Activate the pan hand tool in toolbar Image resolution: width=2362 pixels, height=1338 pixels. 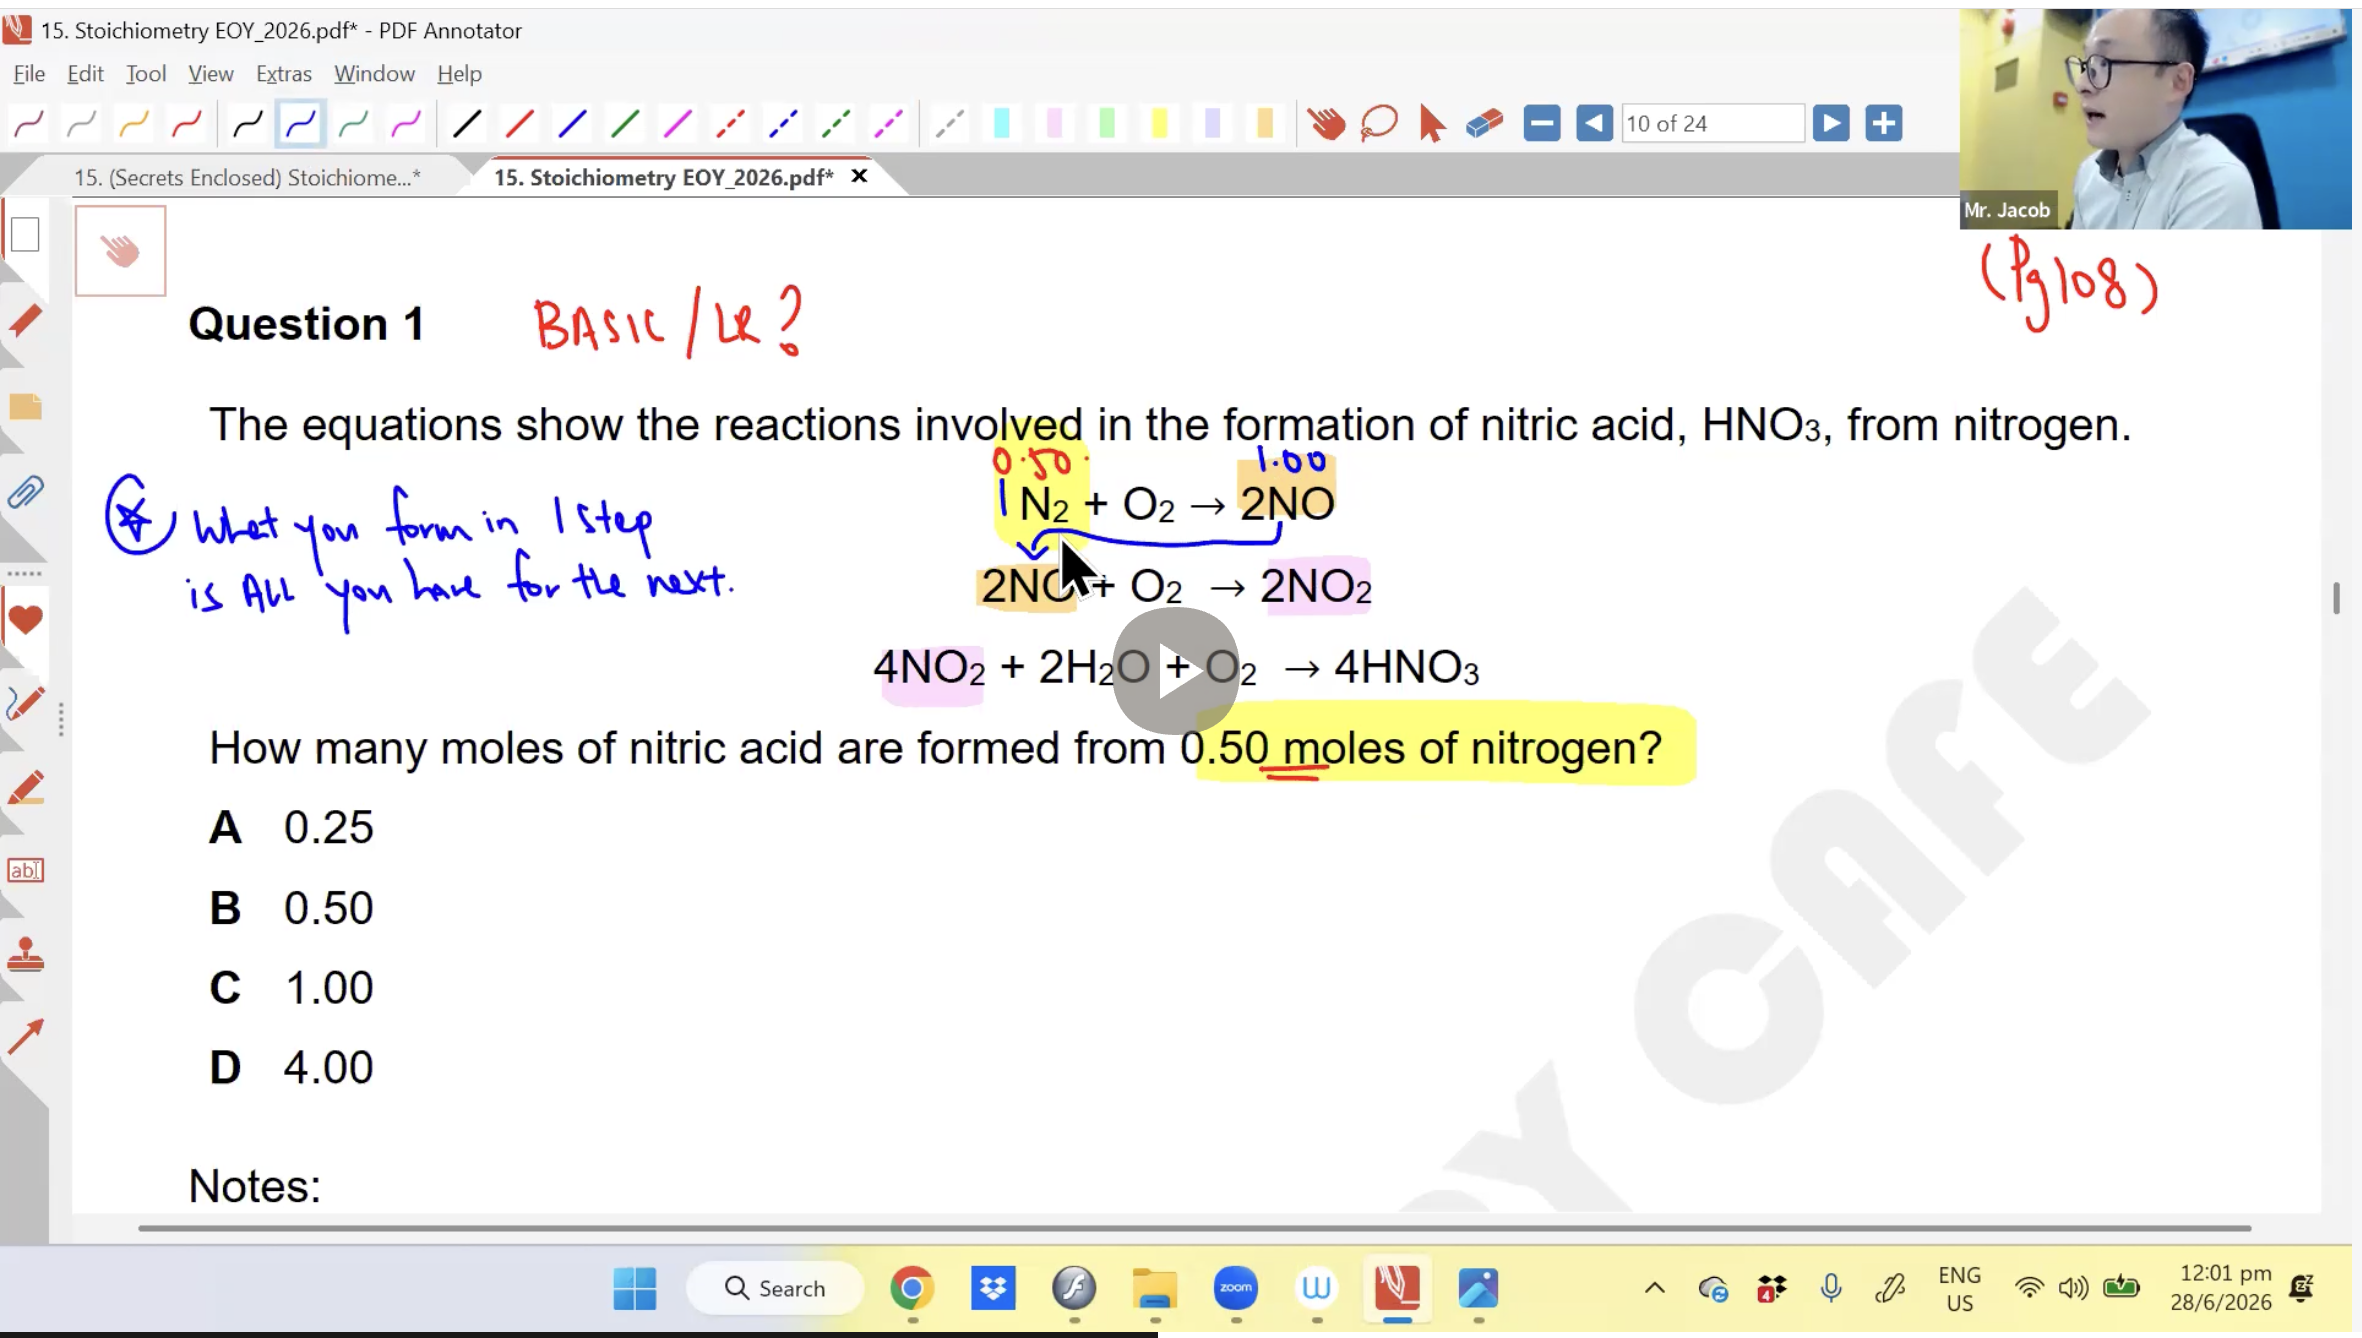click(x=1326, y=124)
